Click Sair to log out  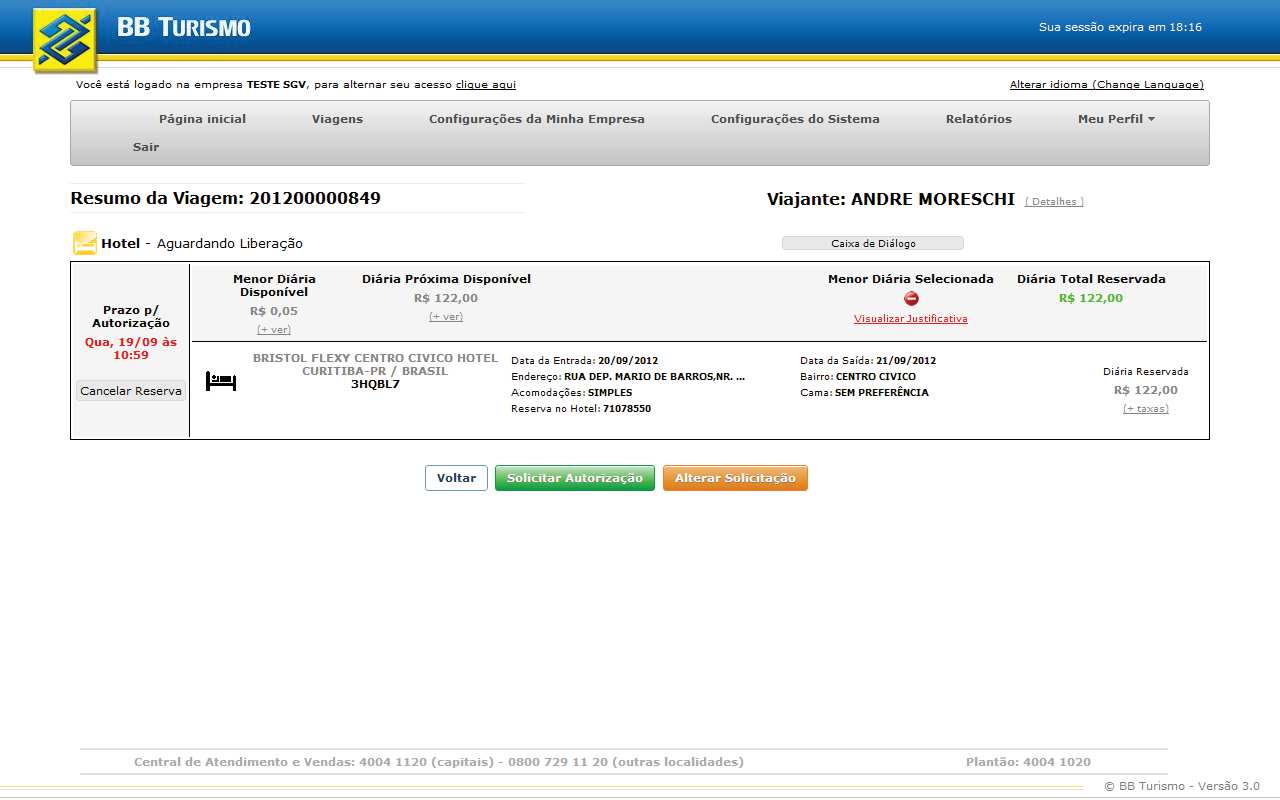pyautogui.click(x=146, y=147)
